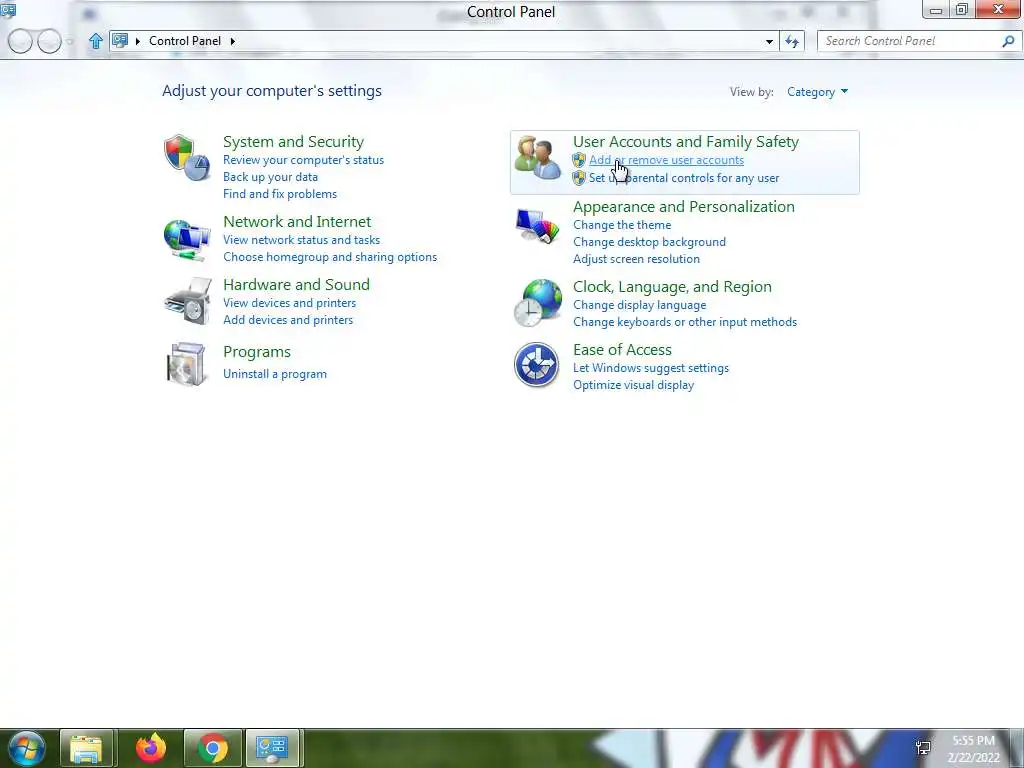Image resolution: width=1024 pixels, height=768 pixels.
Task: Open File Explorer from the taskbar
Action: [x=87, y=748]
